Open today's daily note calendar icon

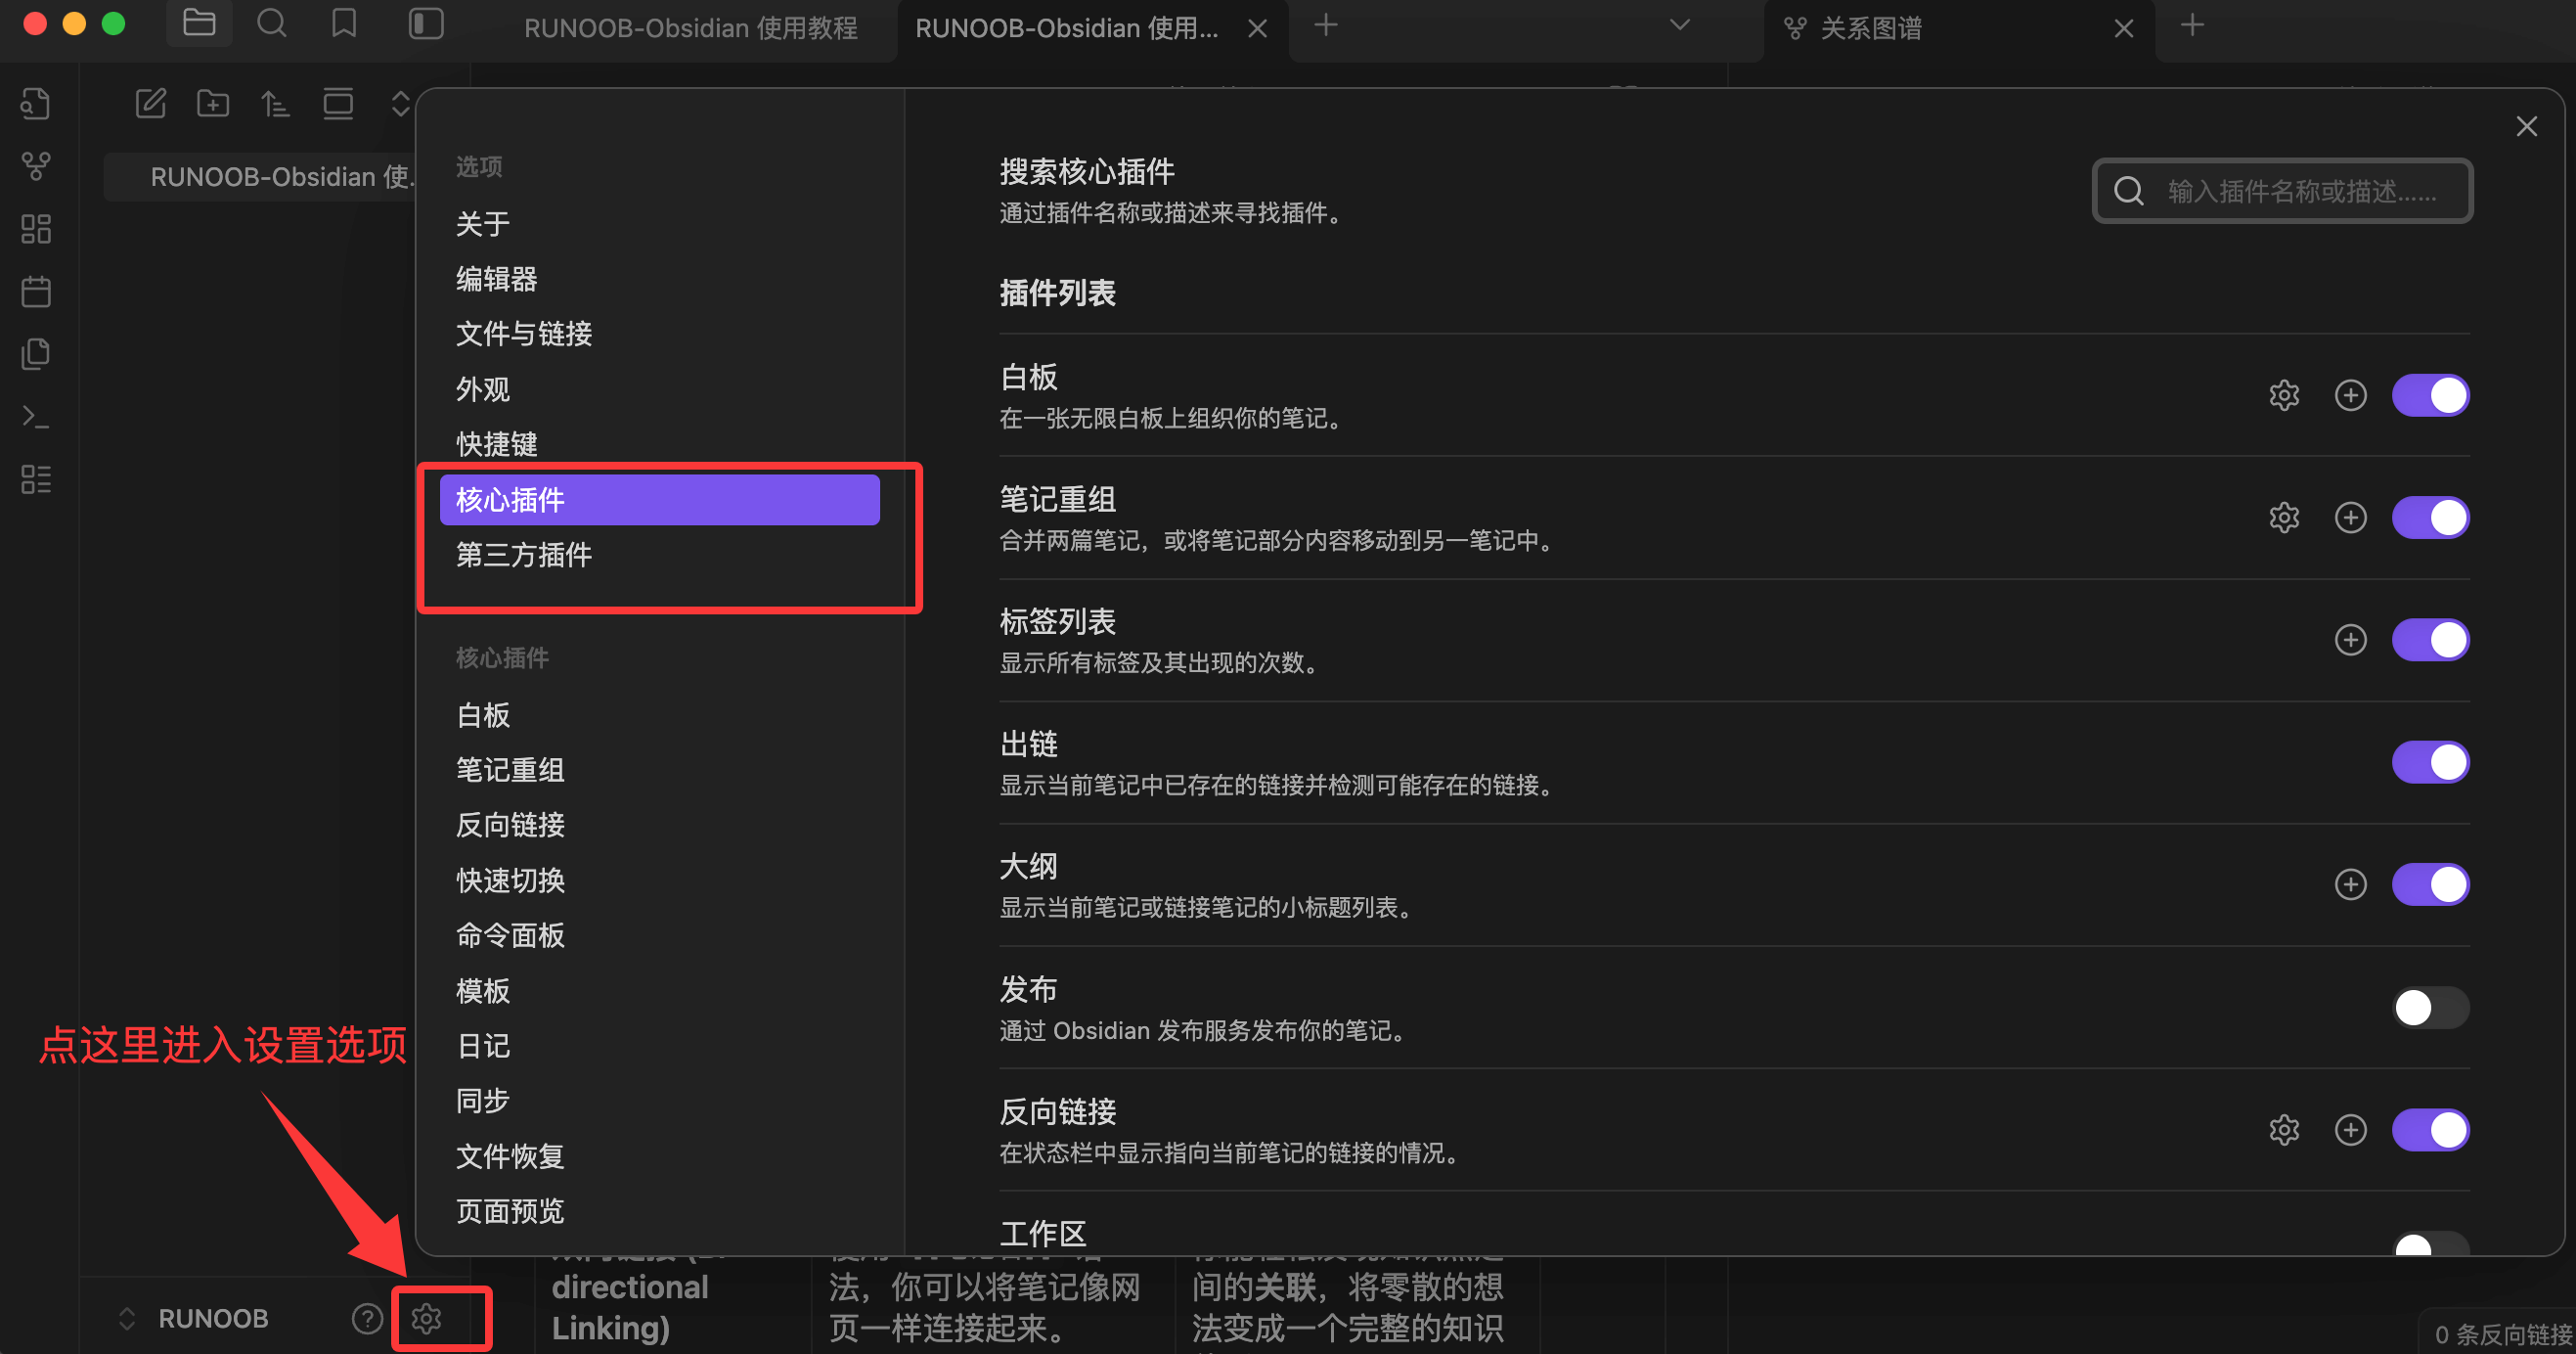point(35,291)
